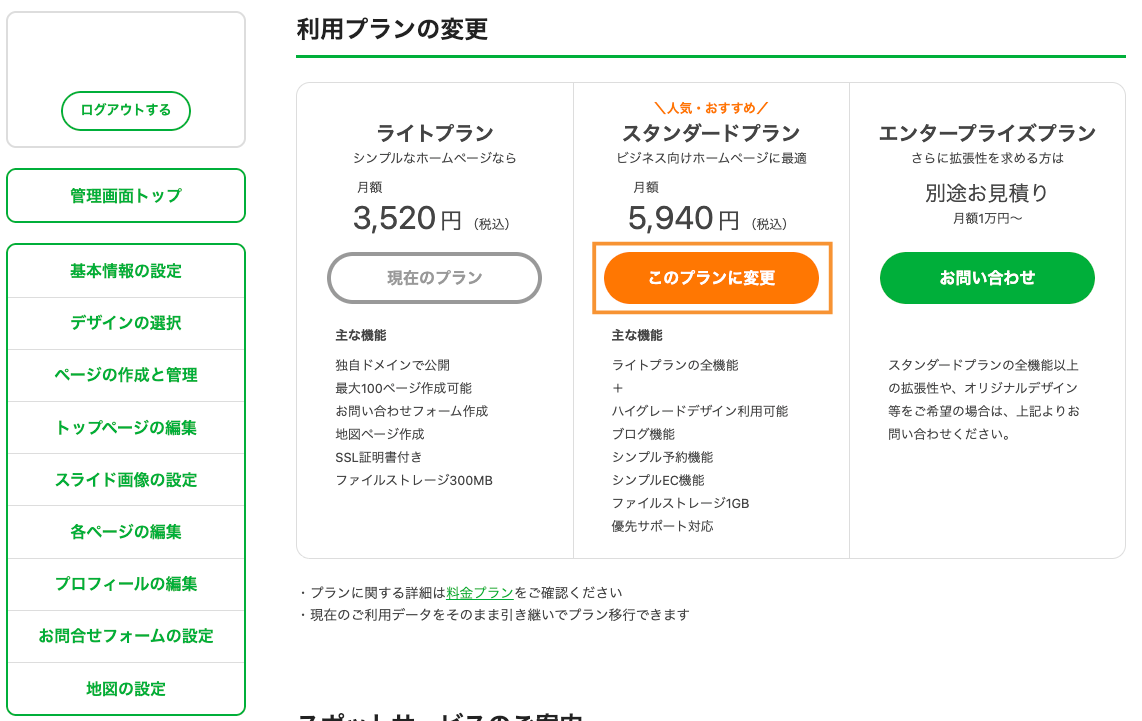Open プロフィールの編集 page

[125, 584]
